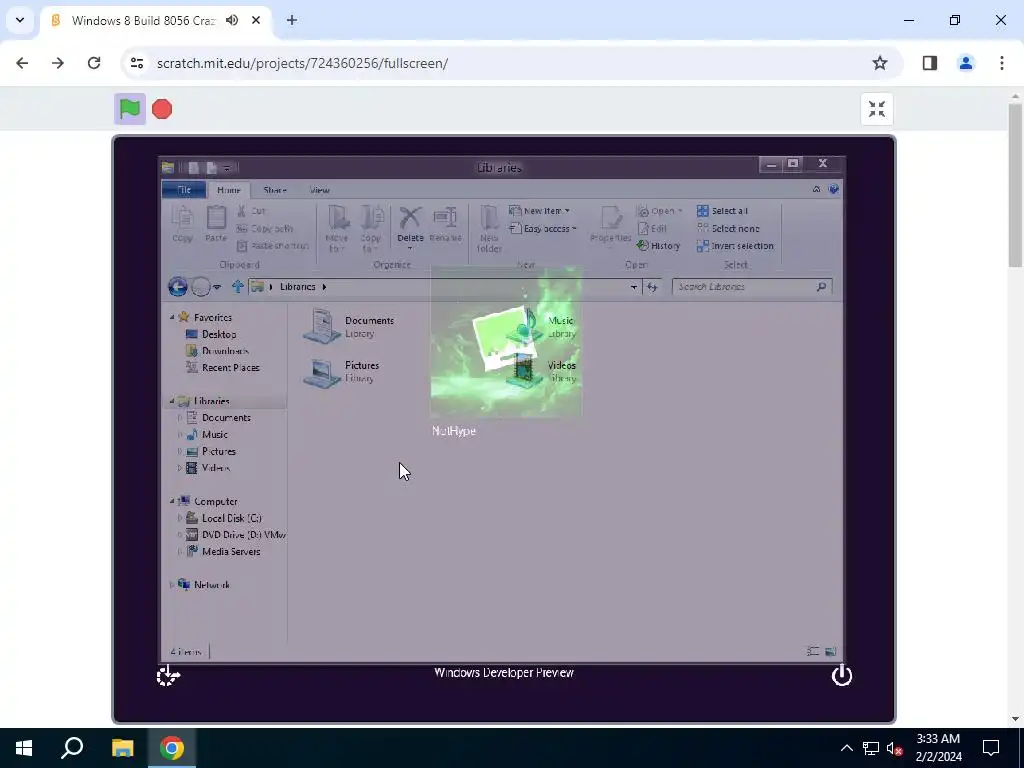This screenshot has width=1024, height=768.
Task: Select the power icon at the bottom right
Action: coord(842,675)
